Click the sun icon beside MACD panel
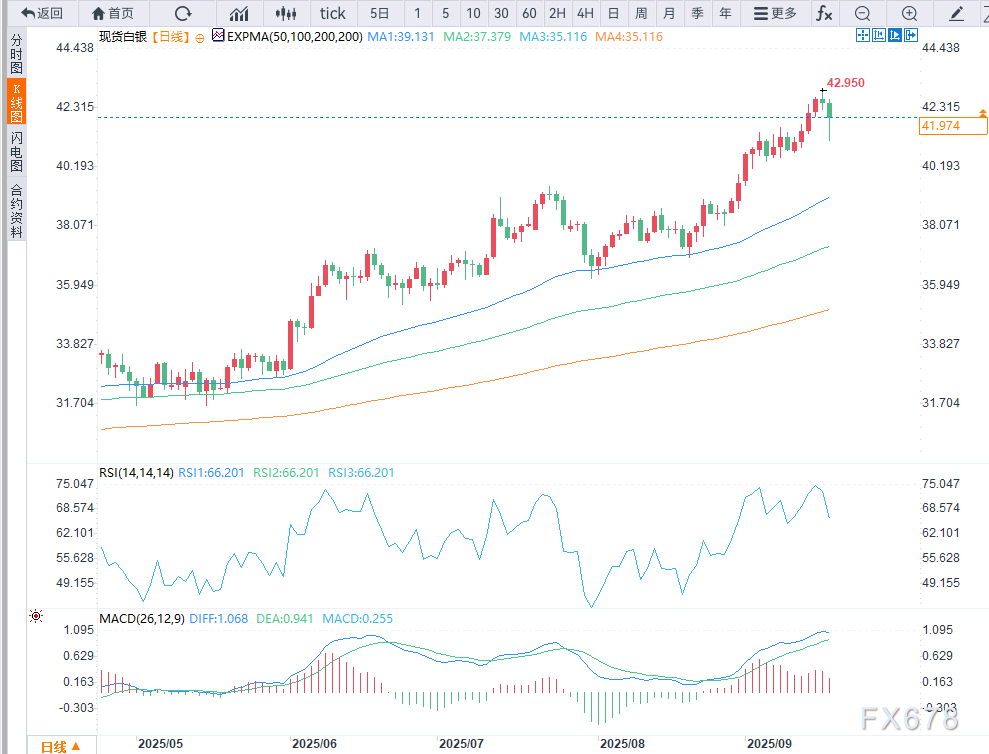The image size is (989, 754). (x=36, y=617)
